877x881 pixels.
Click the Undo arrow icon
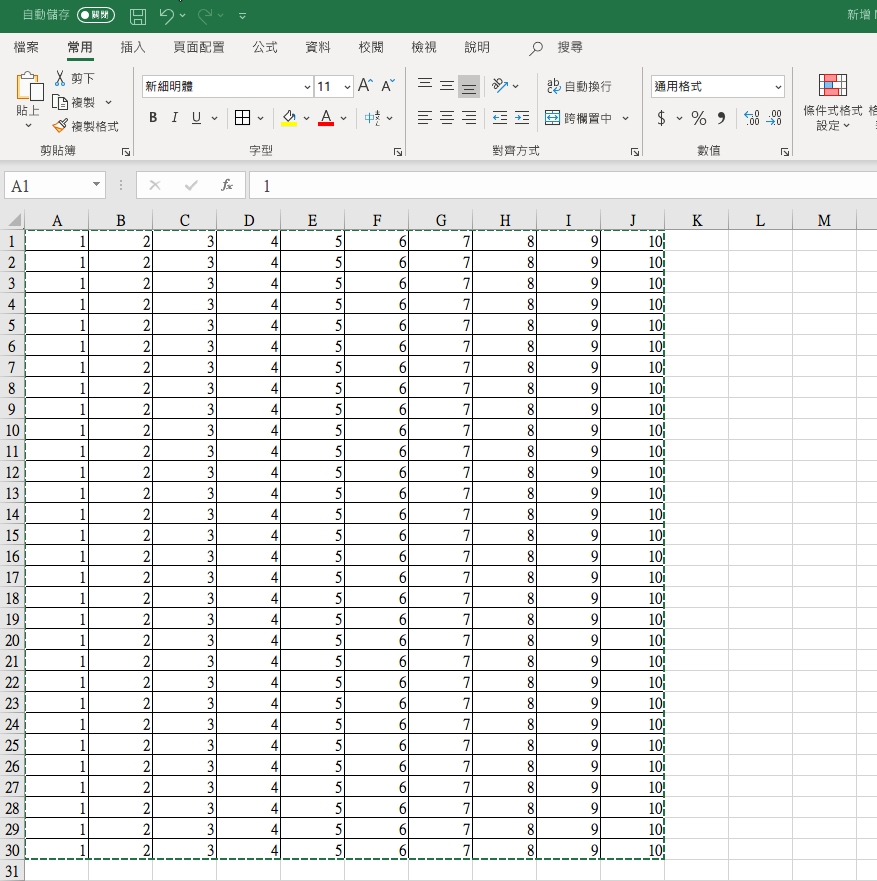166,16
